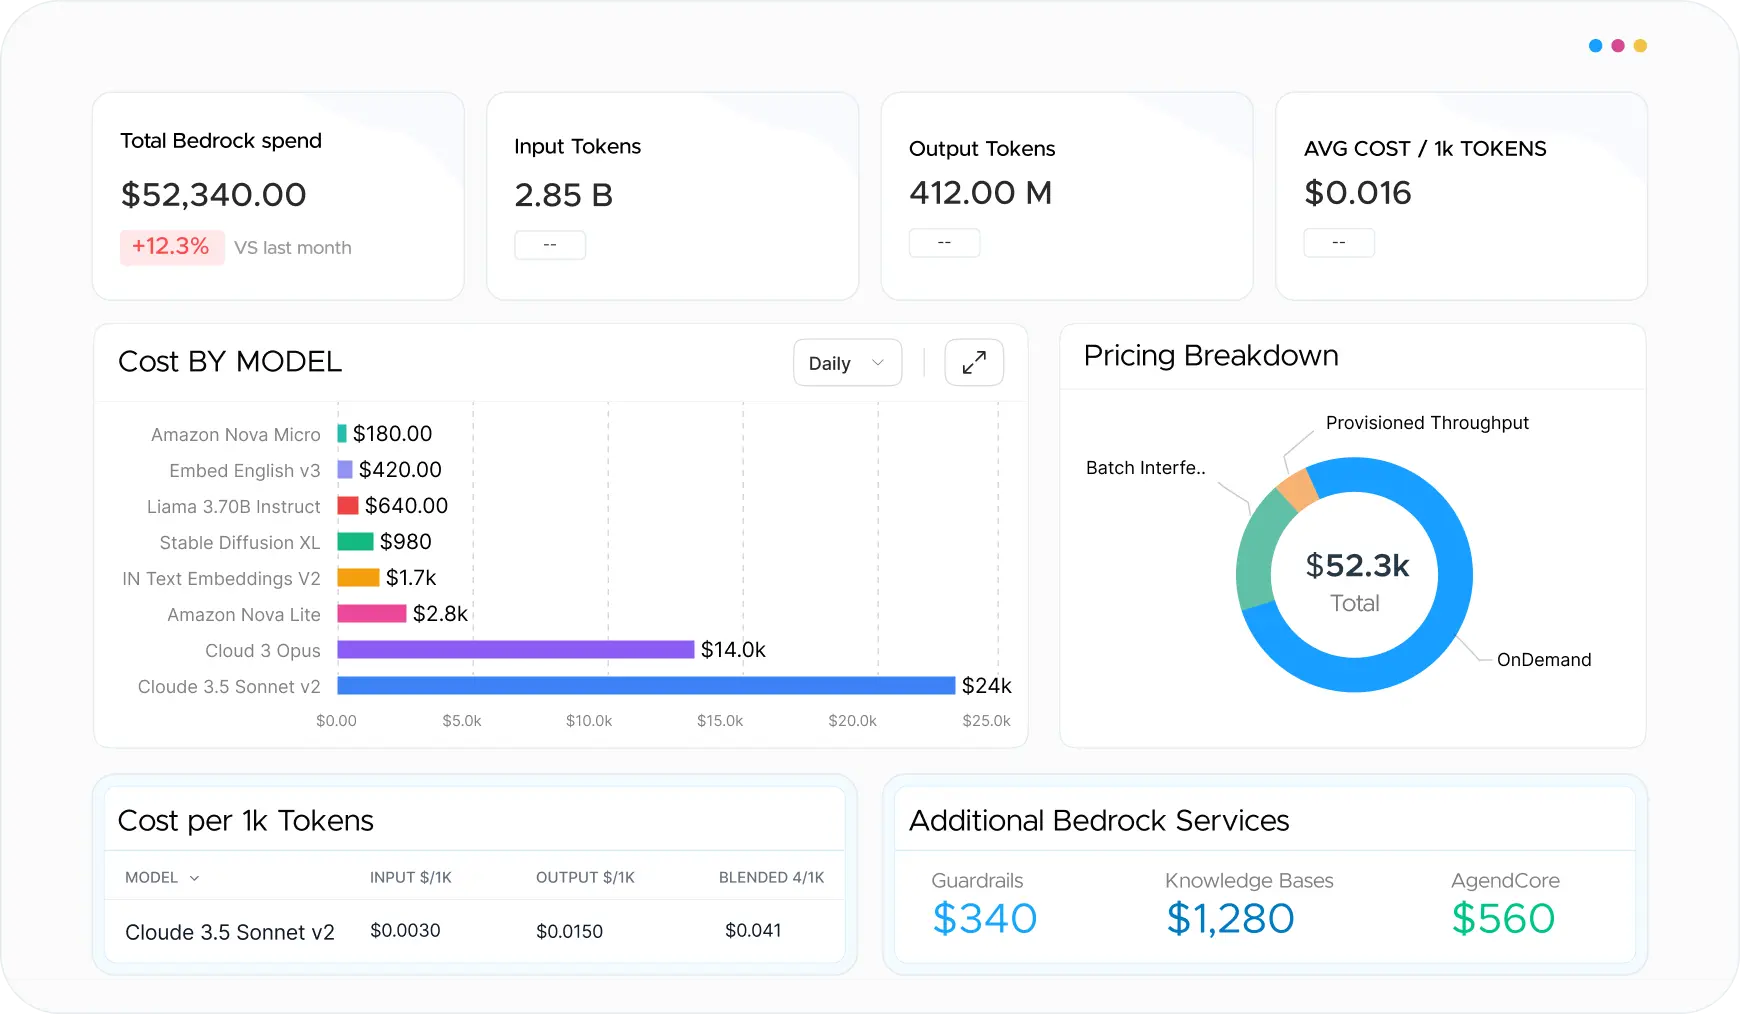Expand the Cost BY MODEL chart fullscreen
The height and width of the screenshot is (1014, 1740).
(974, 362)
